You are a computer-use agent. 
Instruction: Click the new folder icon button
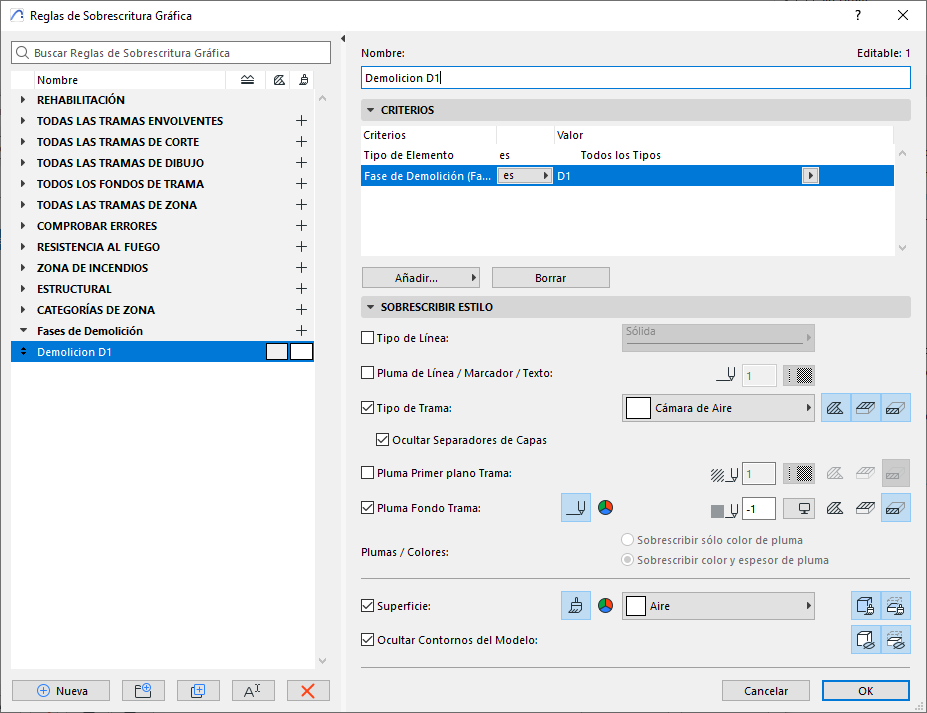(x=142, y=690)
